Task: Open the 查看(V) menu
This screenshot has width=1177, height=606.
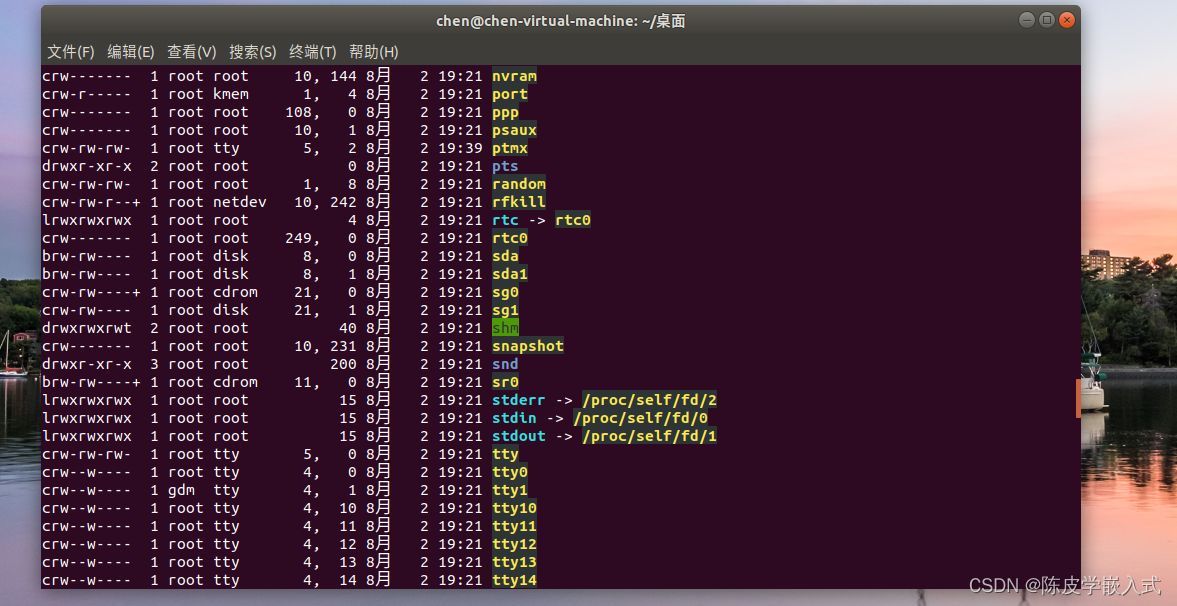Action: click(x=191, y=52)
